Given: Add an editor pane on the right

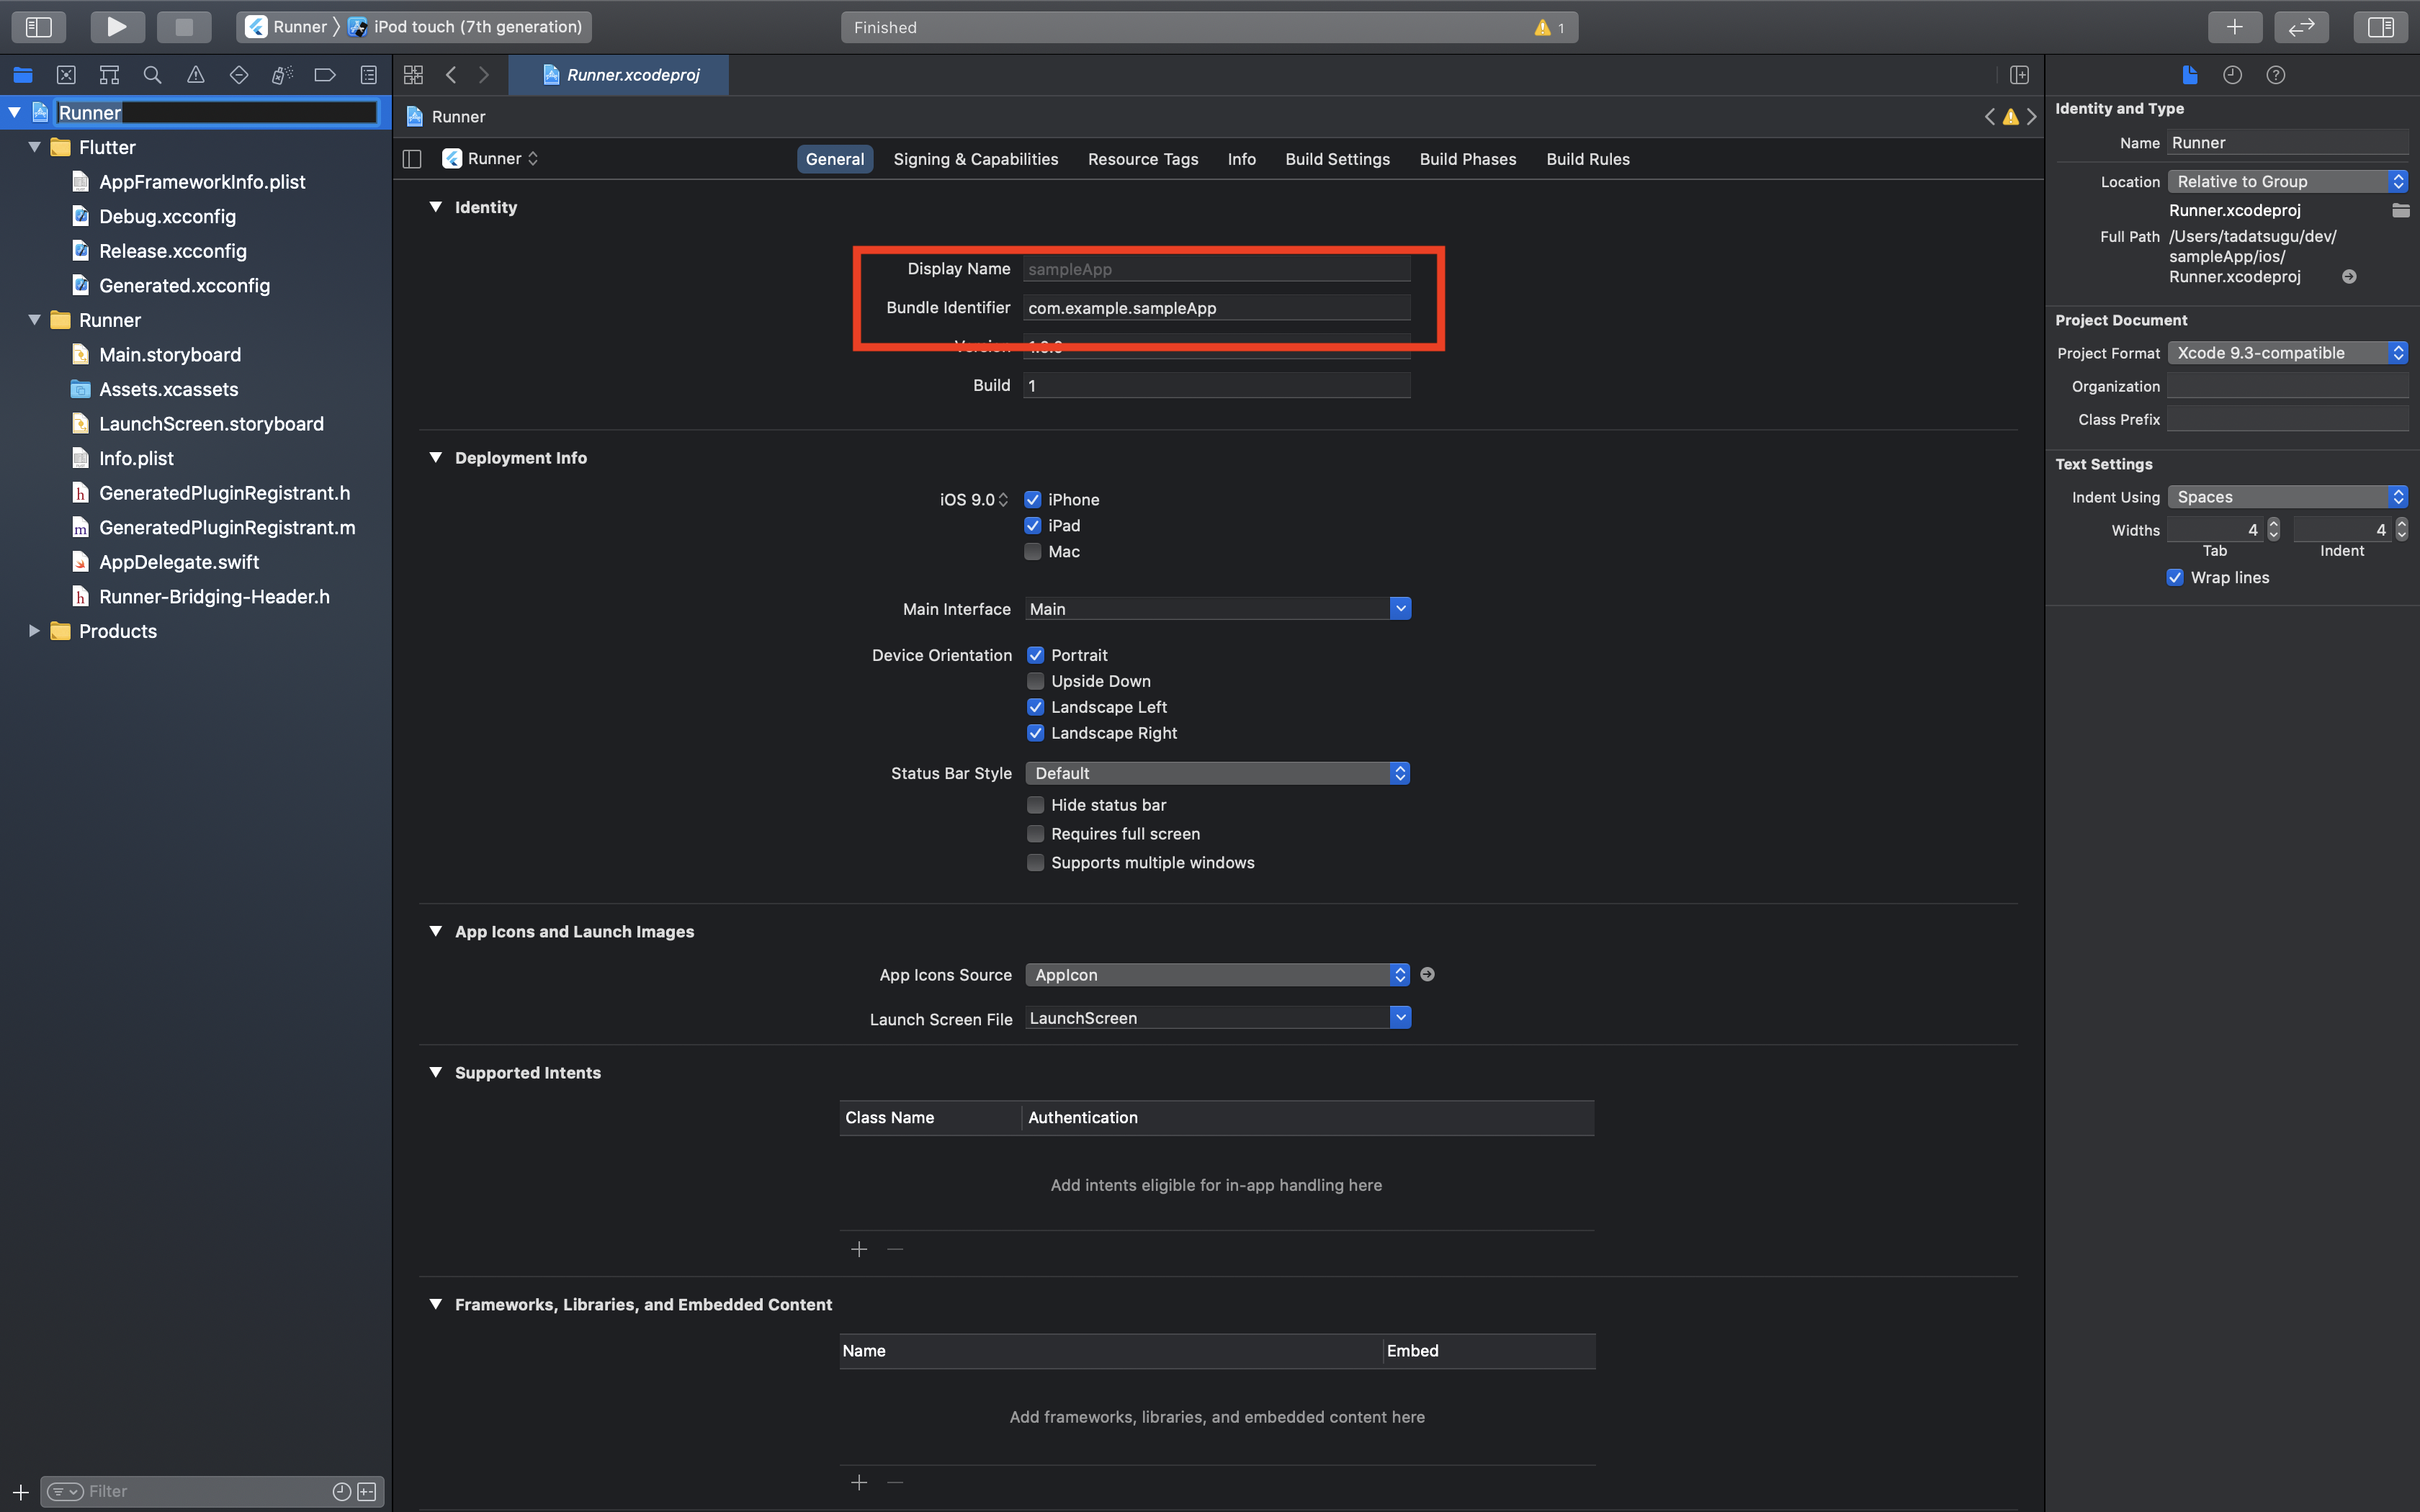Looking at the screenshot, I should coord(2019,75).
